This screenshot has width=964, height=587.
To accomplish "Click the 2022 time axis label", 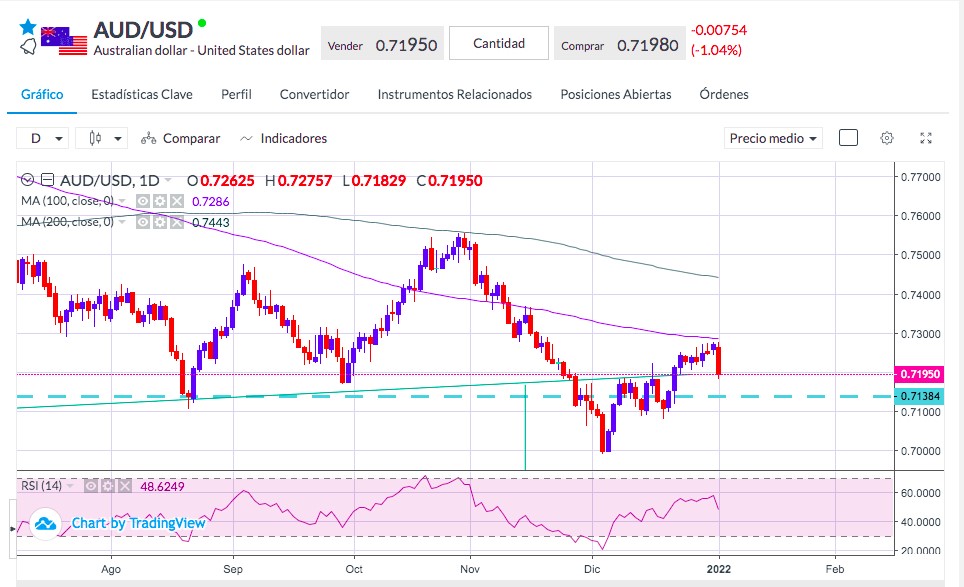I will [x=719, y=569].
